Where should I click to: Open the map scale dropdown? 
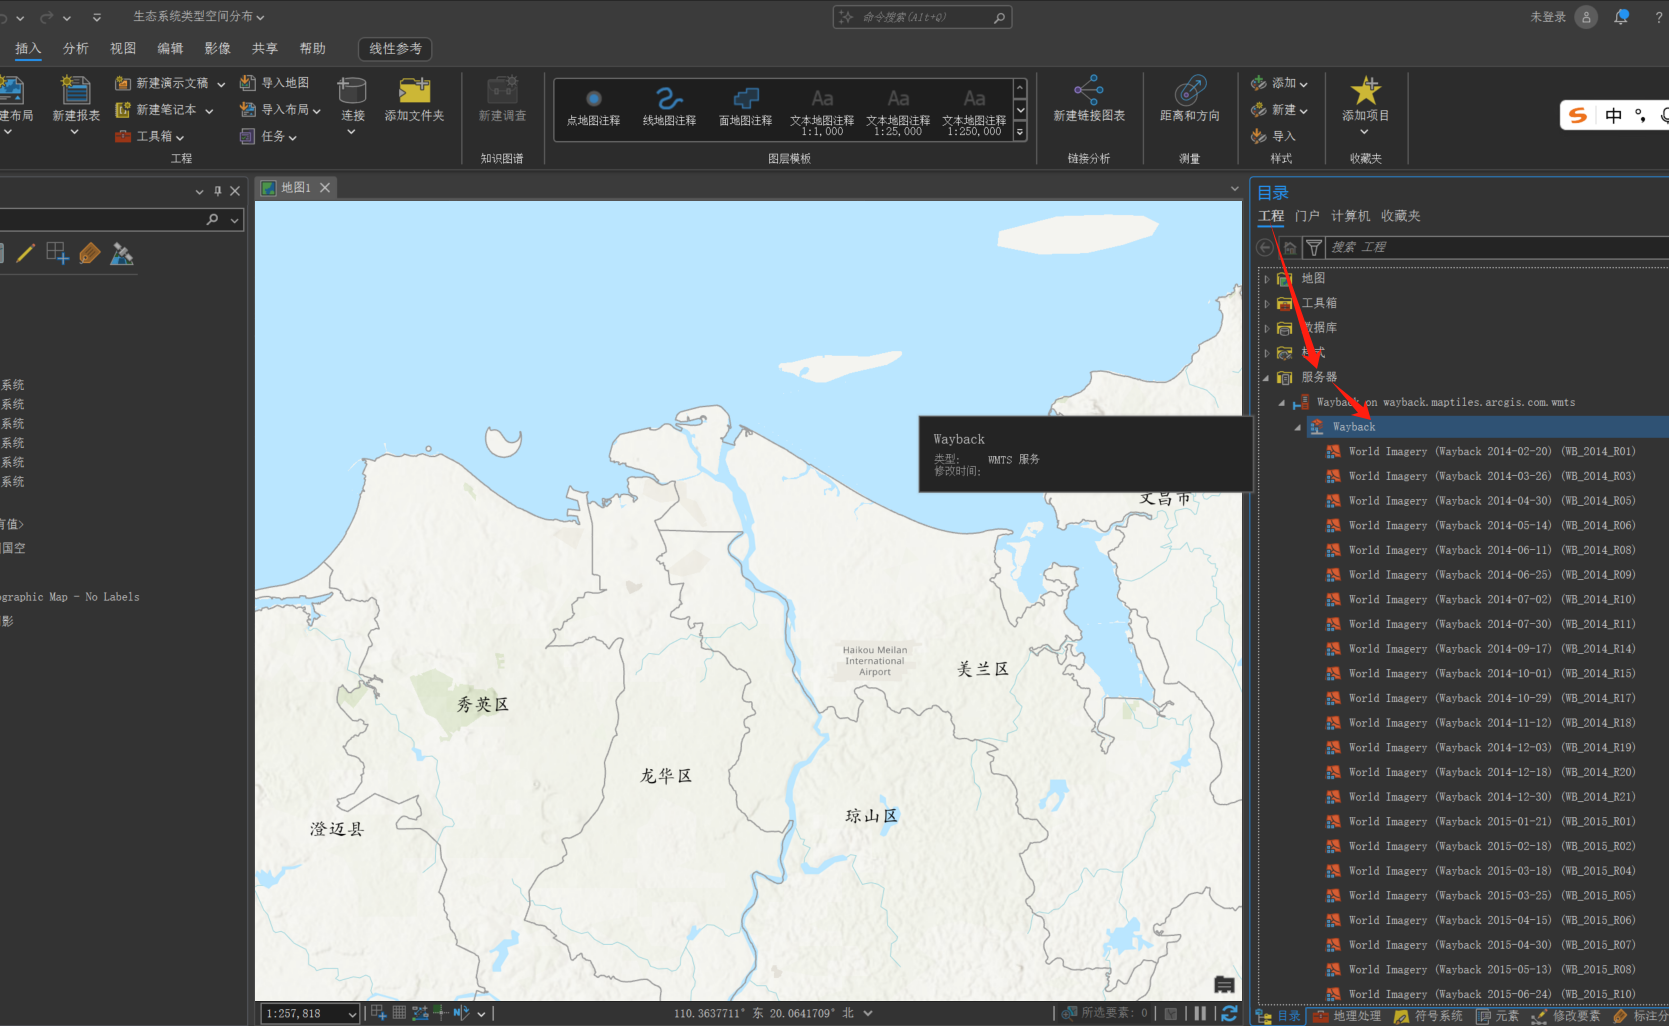point(352,1014)
